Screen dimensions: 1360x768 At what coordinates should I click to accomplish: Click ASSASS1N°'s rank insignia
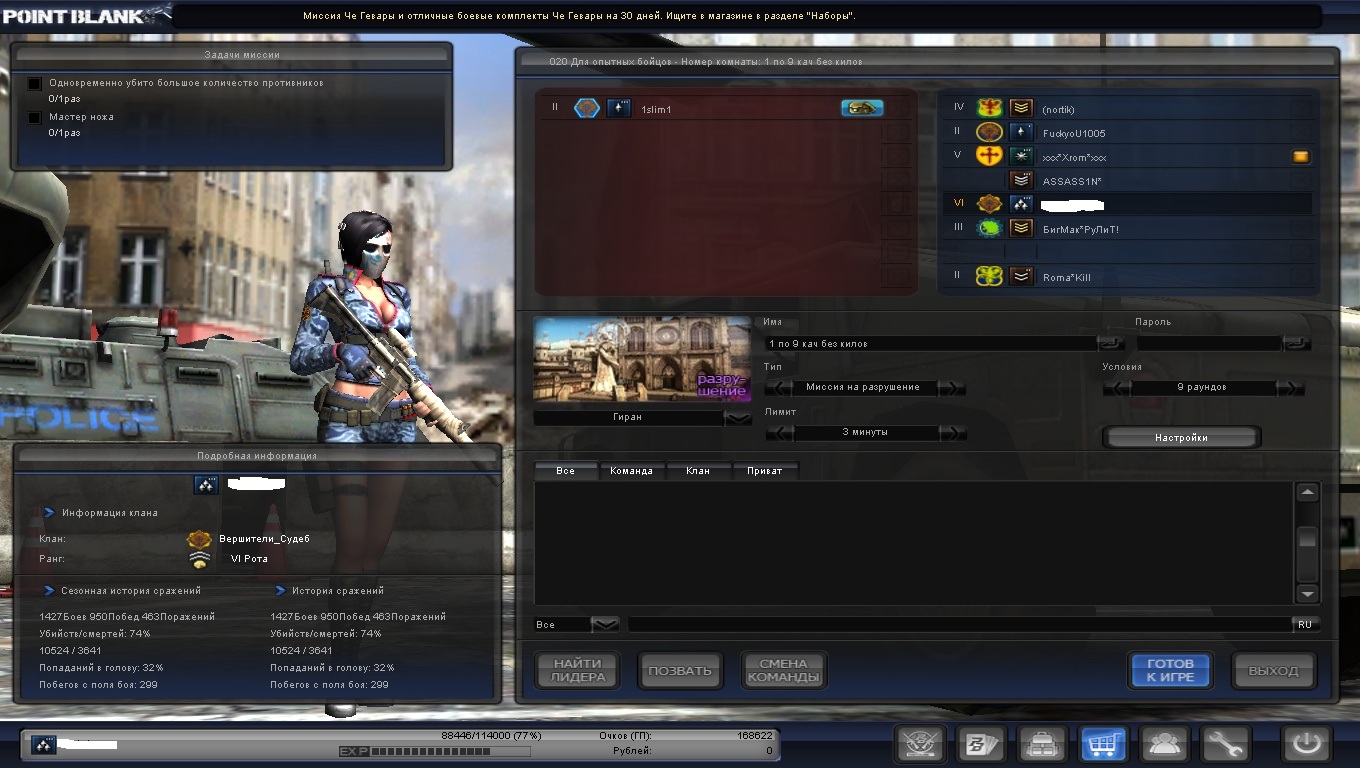tap(1021, 180)
